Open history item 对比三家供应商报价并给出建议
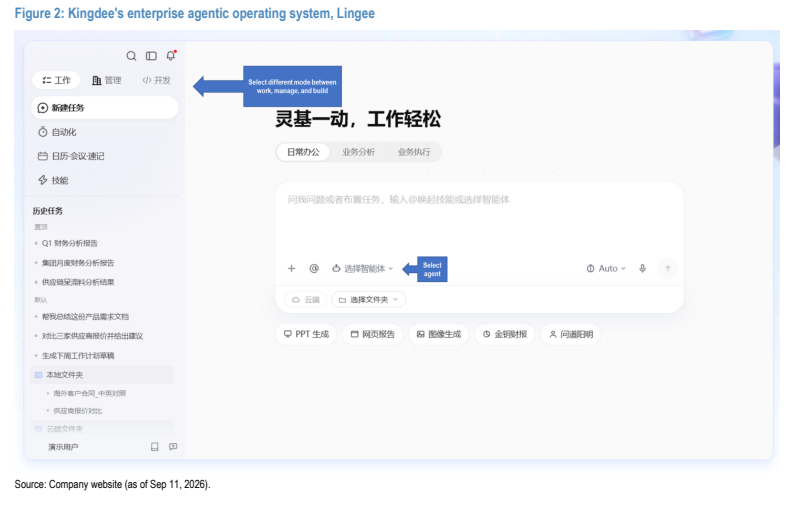The image size is (794, 505). 92,336
